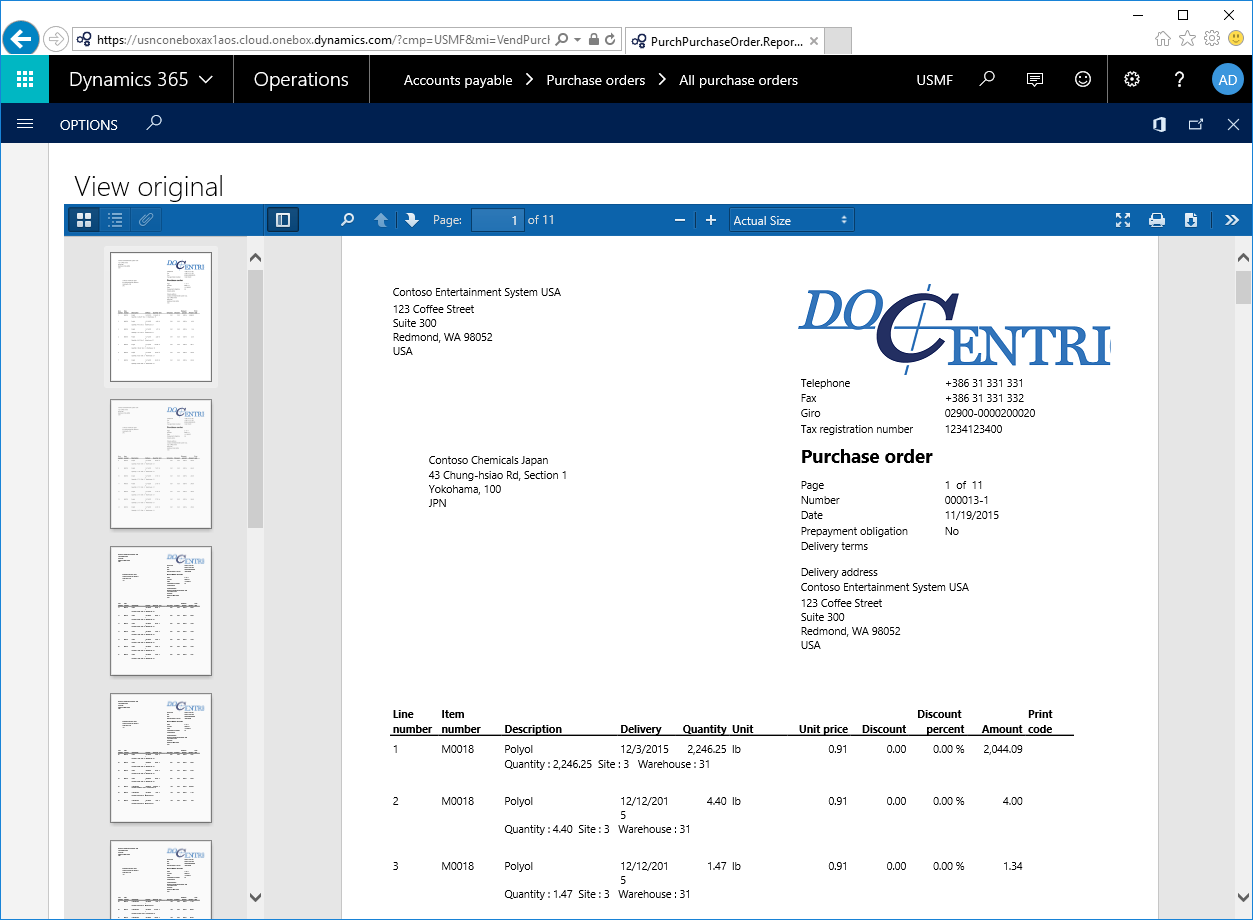This screenshot has height=920, width=1253.
Task: Expand the viewer tools double-chevron menu
Action: point(1231,220)
